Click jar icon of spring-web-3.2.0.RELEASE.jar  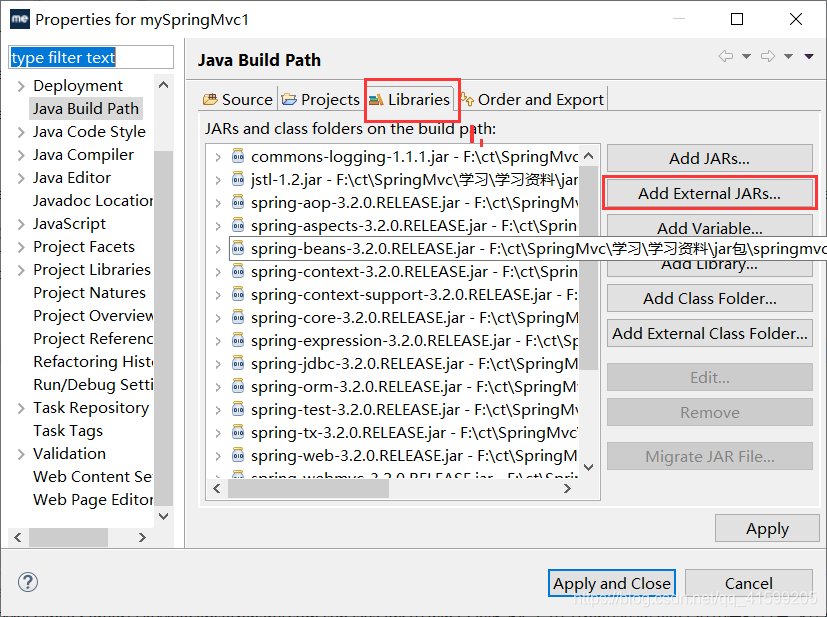click(x=238, y=455)
